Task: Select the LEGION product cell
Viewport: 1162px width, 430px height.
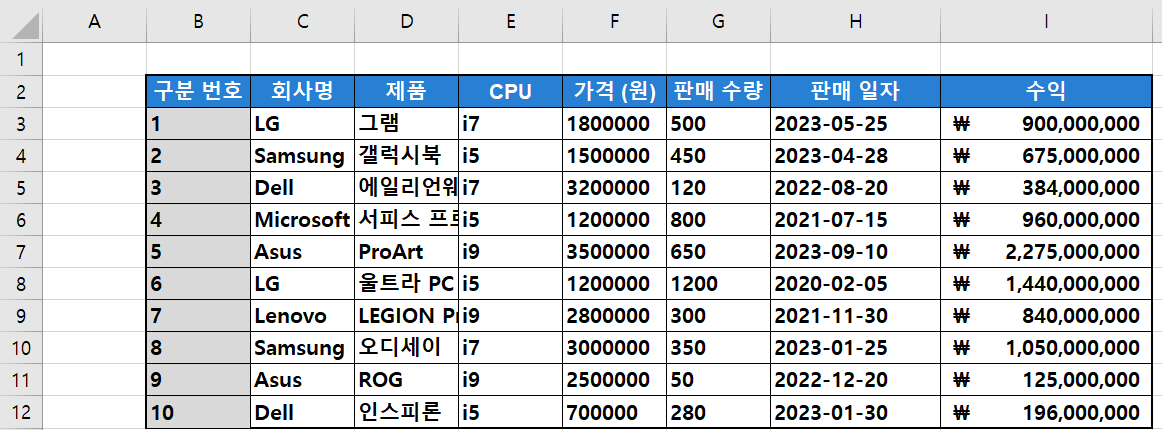Action: pos(406,316)
